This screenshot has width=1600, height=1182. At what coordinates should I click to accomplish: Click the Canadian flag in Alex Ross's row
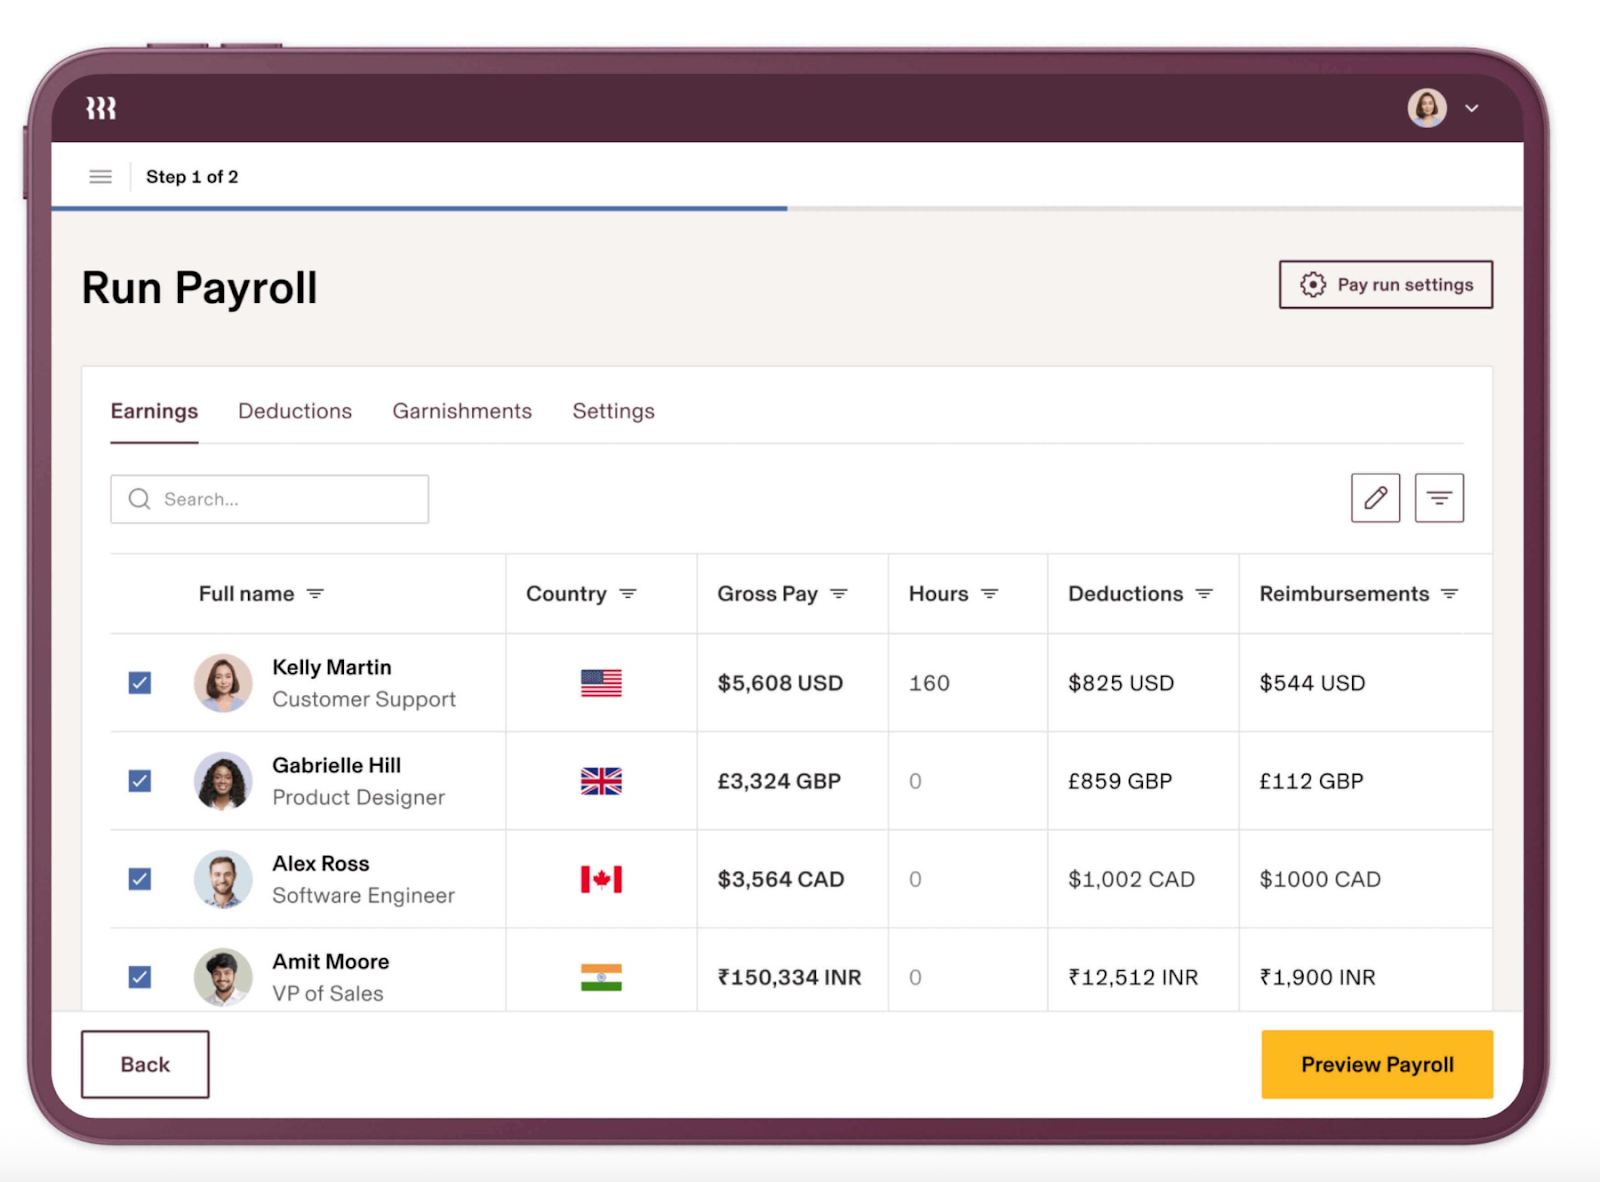point(600,880)
